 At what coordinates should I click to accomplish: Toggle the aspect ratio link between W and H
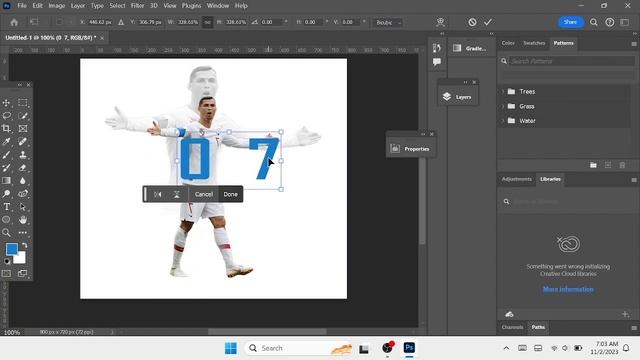[207, 22]
